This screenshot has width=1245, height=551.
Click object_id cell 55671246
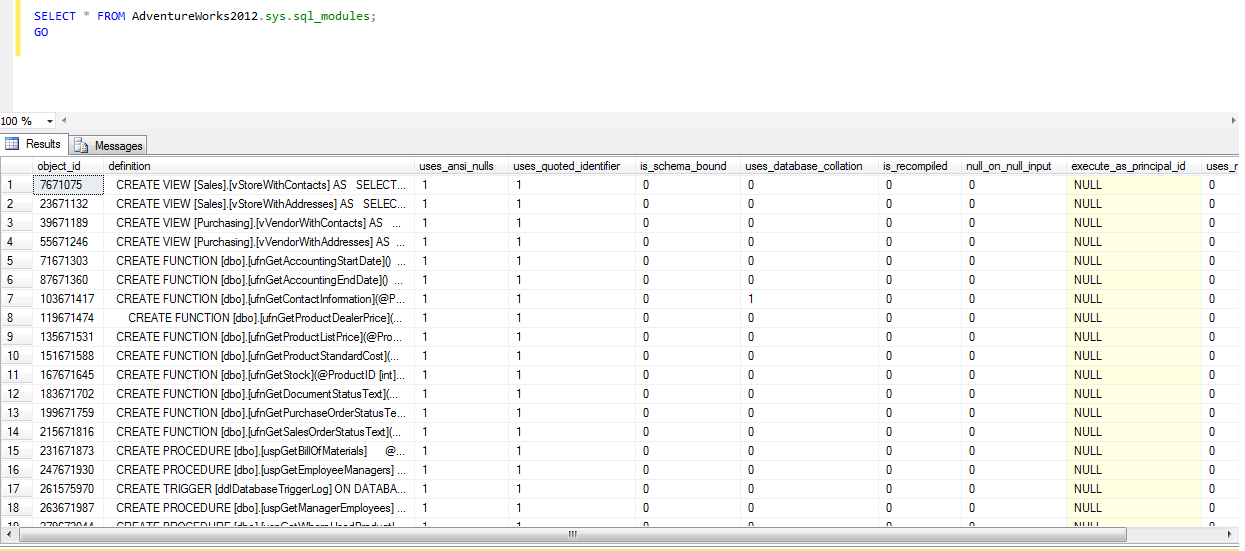coord(67,242)
